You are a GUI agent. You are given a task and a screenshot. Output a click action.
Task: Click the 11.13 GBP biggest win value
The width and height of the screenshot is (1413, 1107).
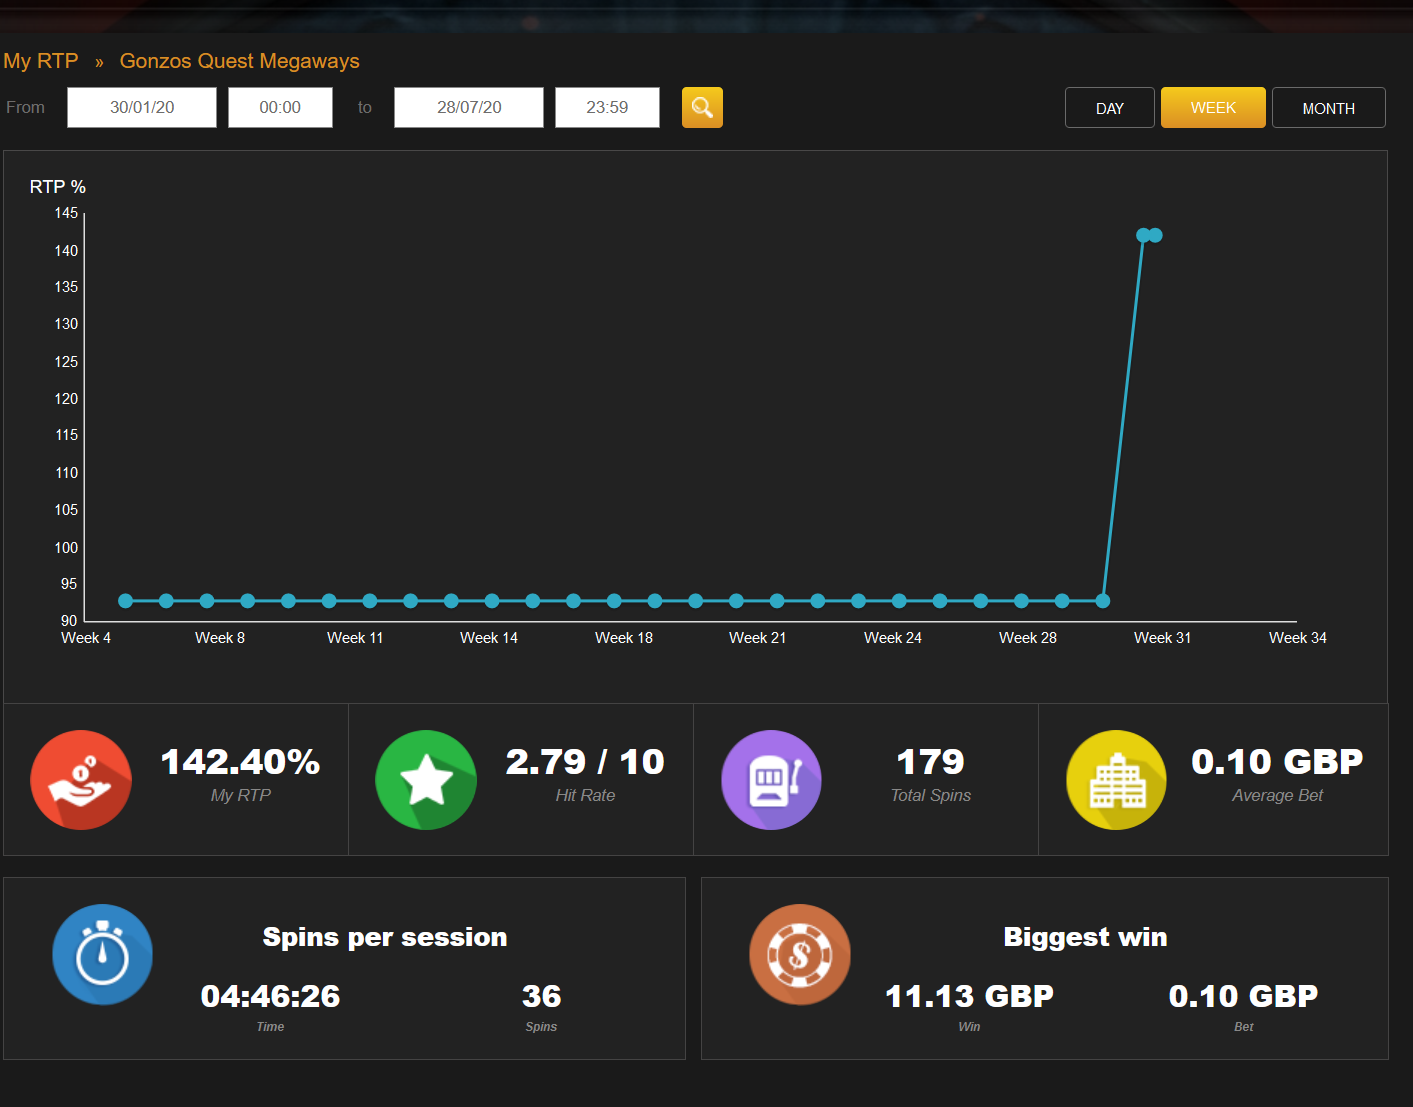pos(969,996)
